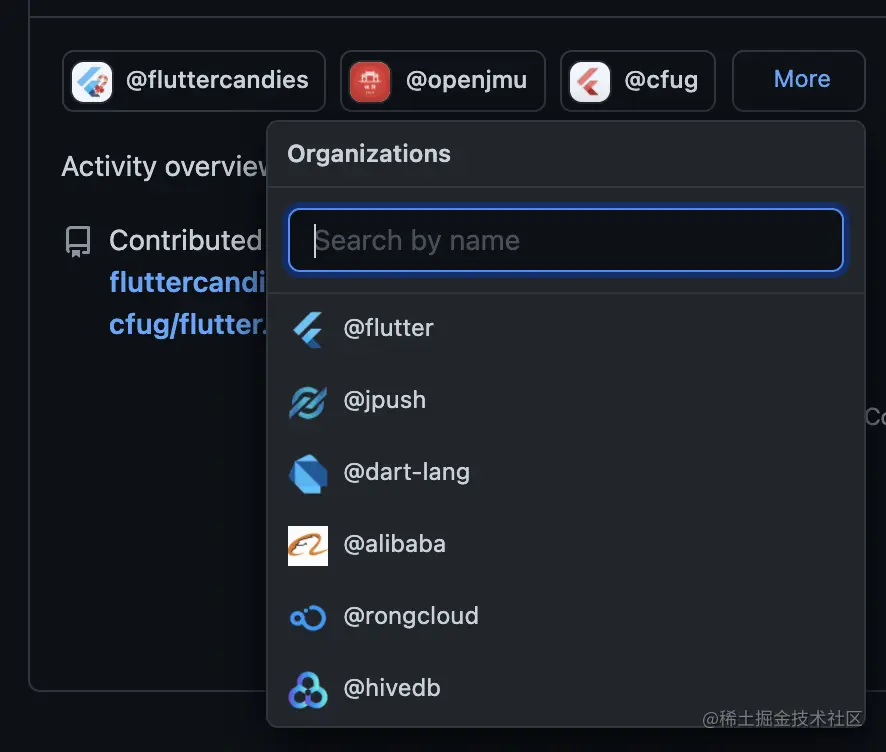
Task: Pick @rongcloud in the organizations menu
Action: pos(566,618)
